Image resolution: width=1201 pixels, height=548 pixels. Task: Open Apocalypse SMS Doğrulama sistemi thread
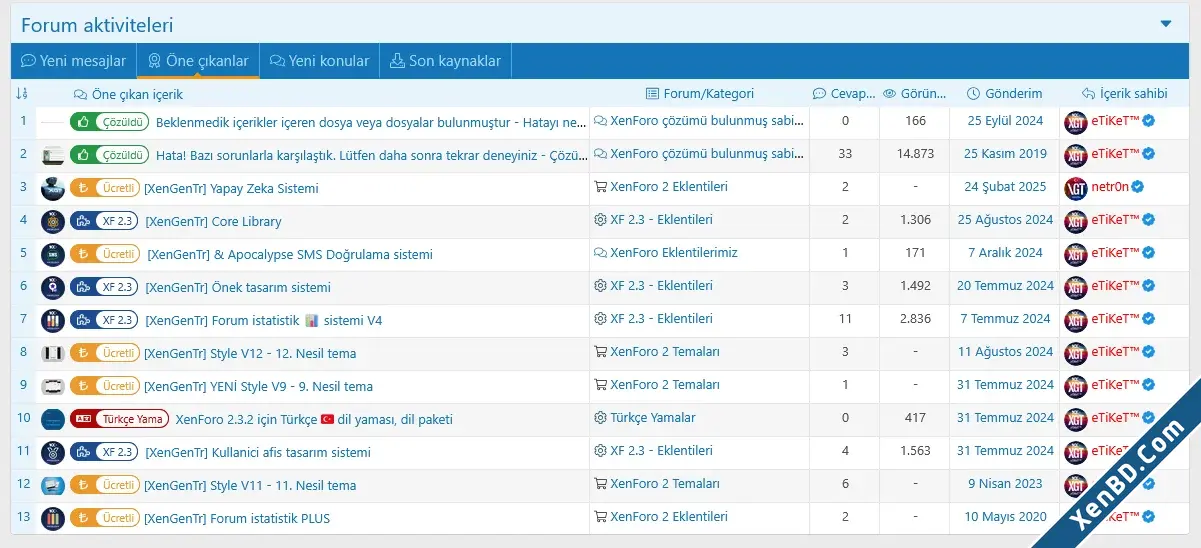coord(290,254)
